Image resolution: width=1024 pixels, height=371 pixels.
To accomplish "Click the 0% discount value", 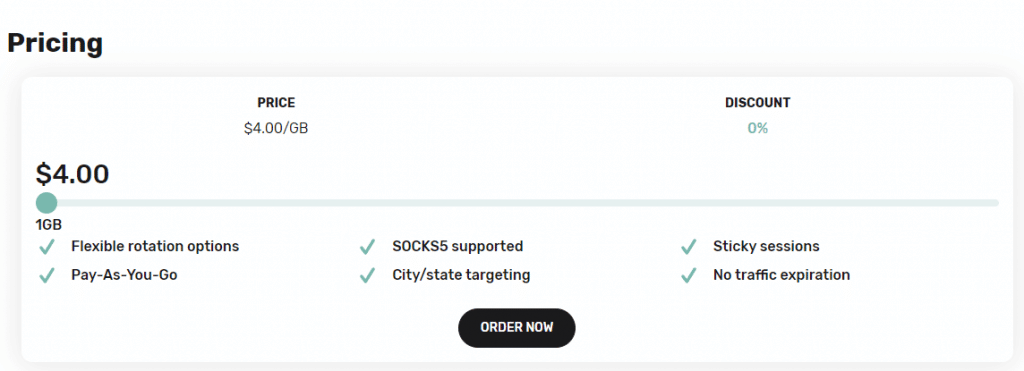I will click(758, 128).
